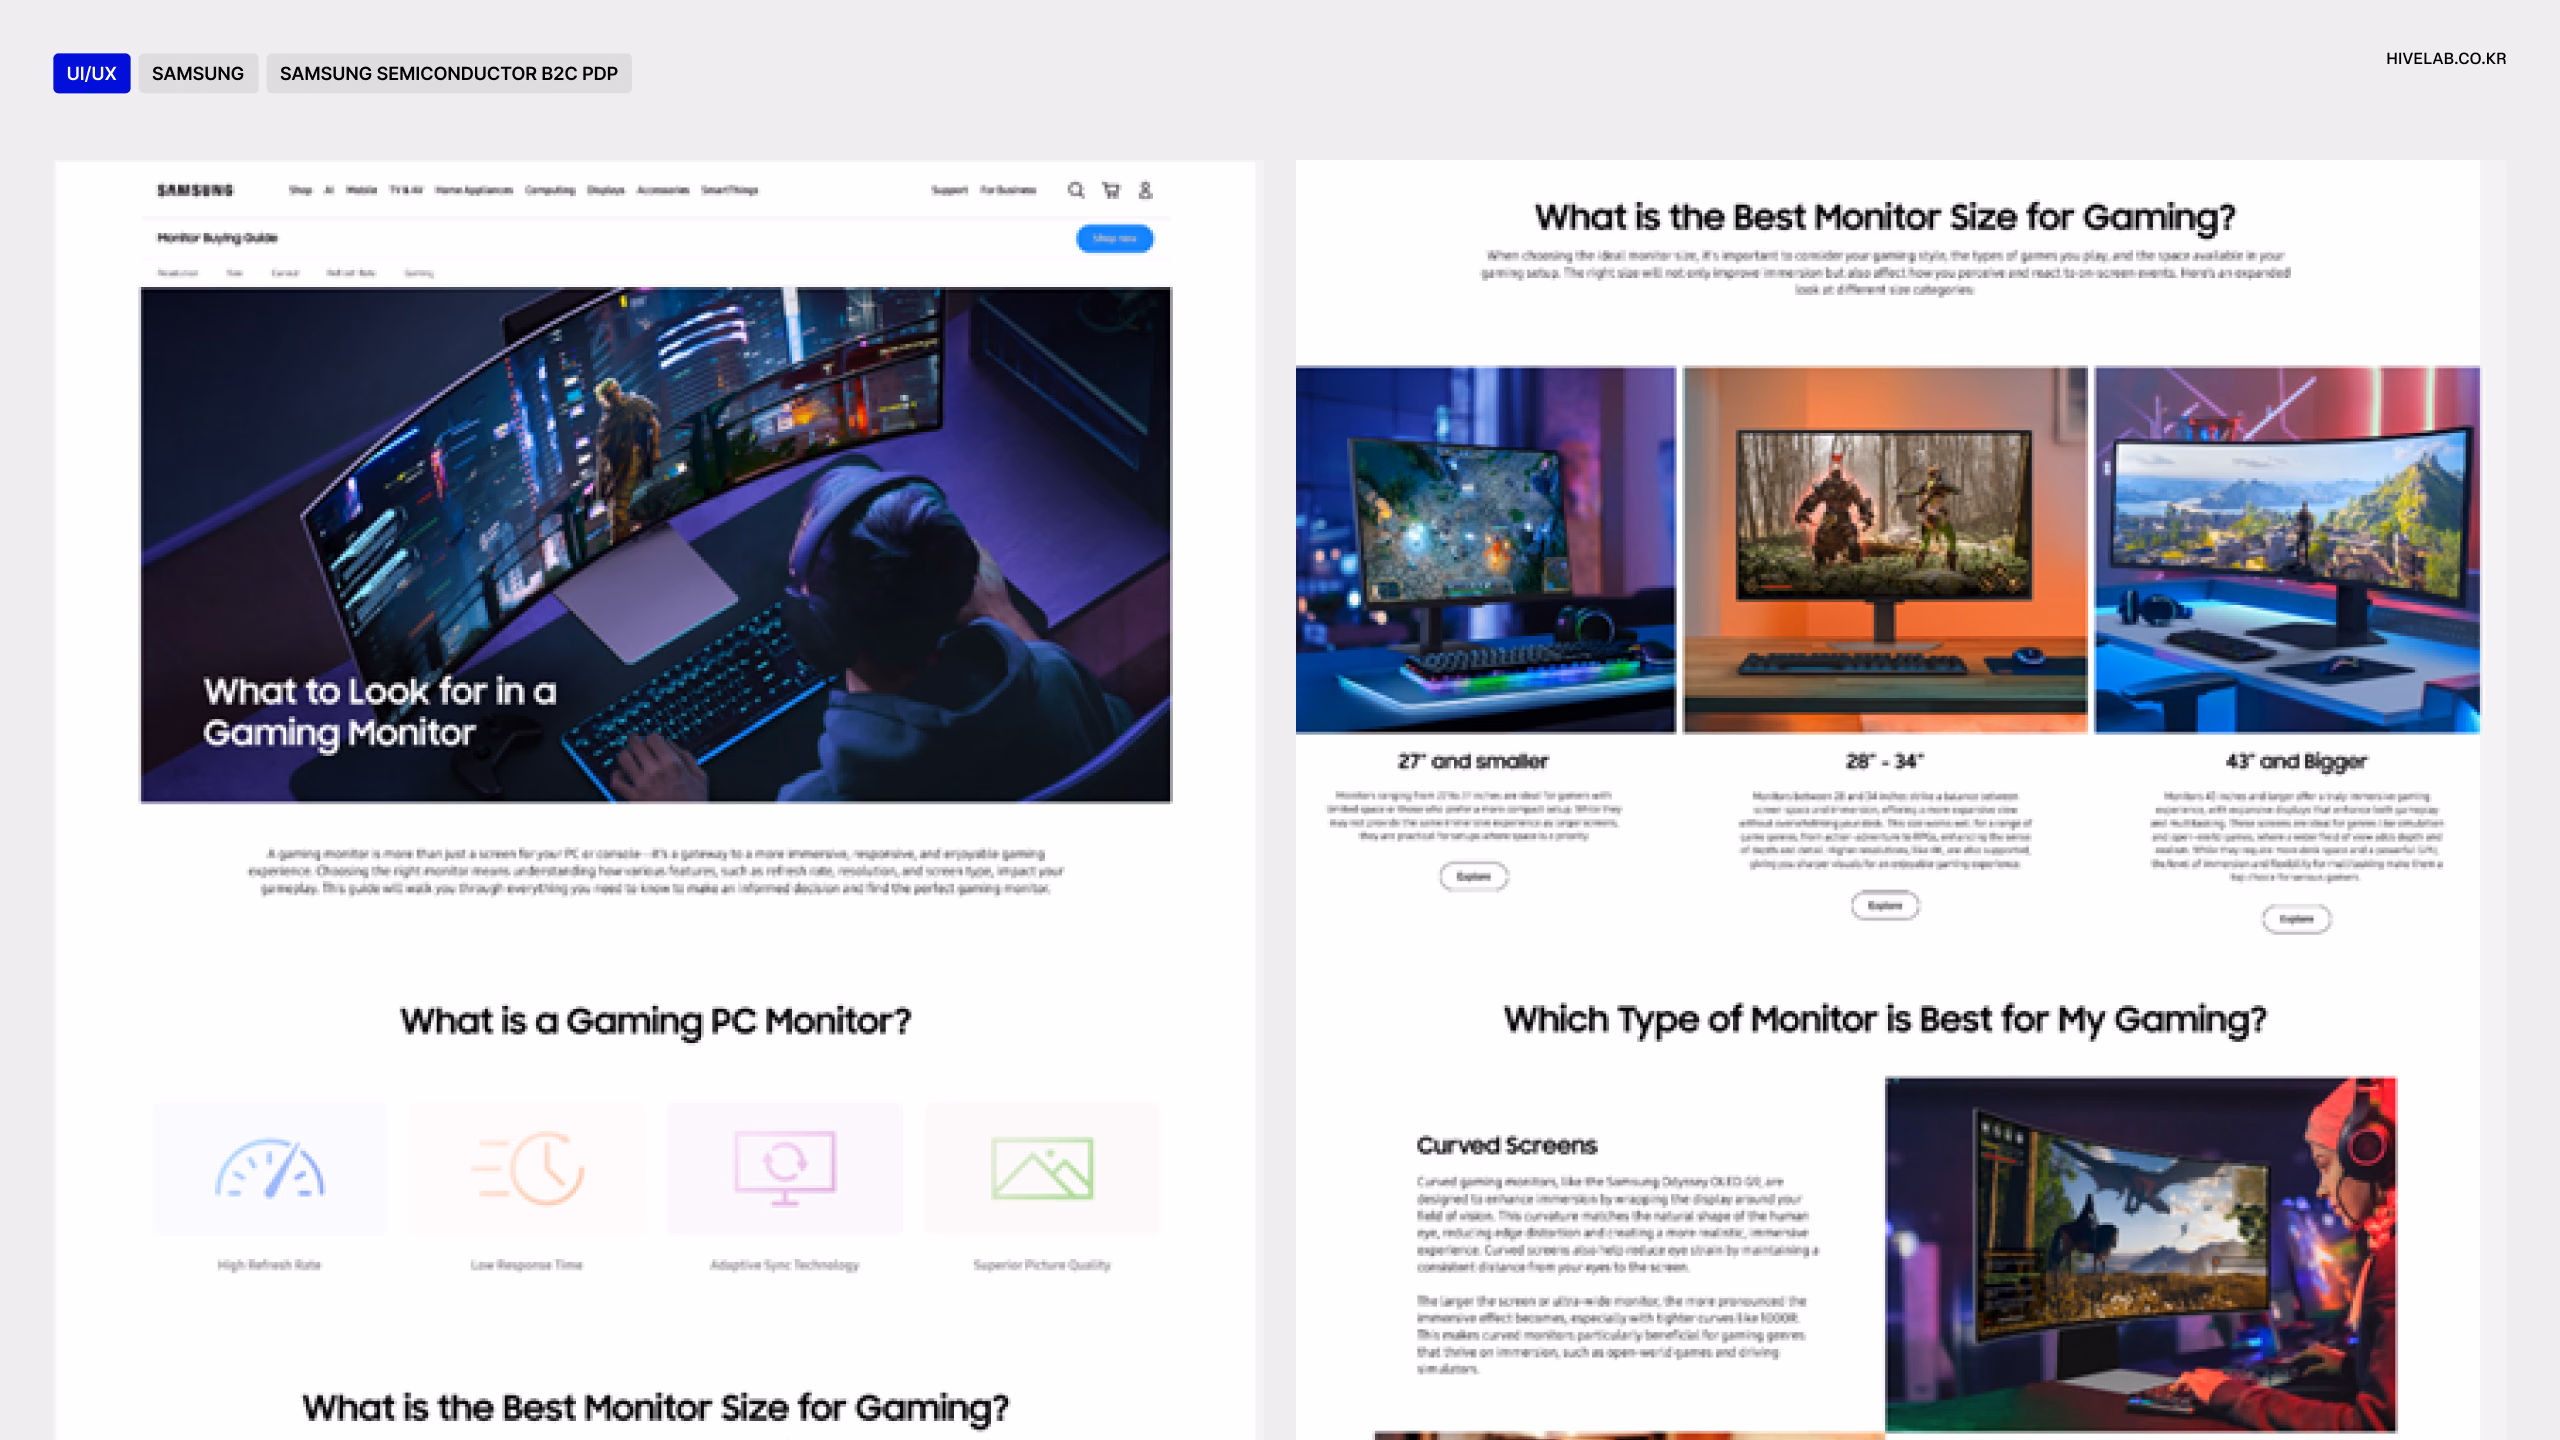The height and width of the screenshot is (1440, 2560).
Task: Click the Curved Screens heading
Action: click(1507, 1146)
